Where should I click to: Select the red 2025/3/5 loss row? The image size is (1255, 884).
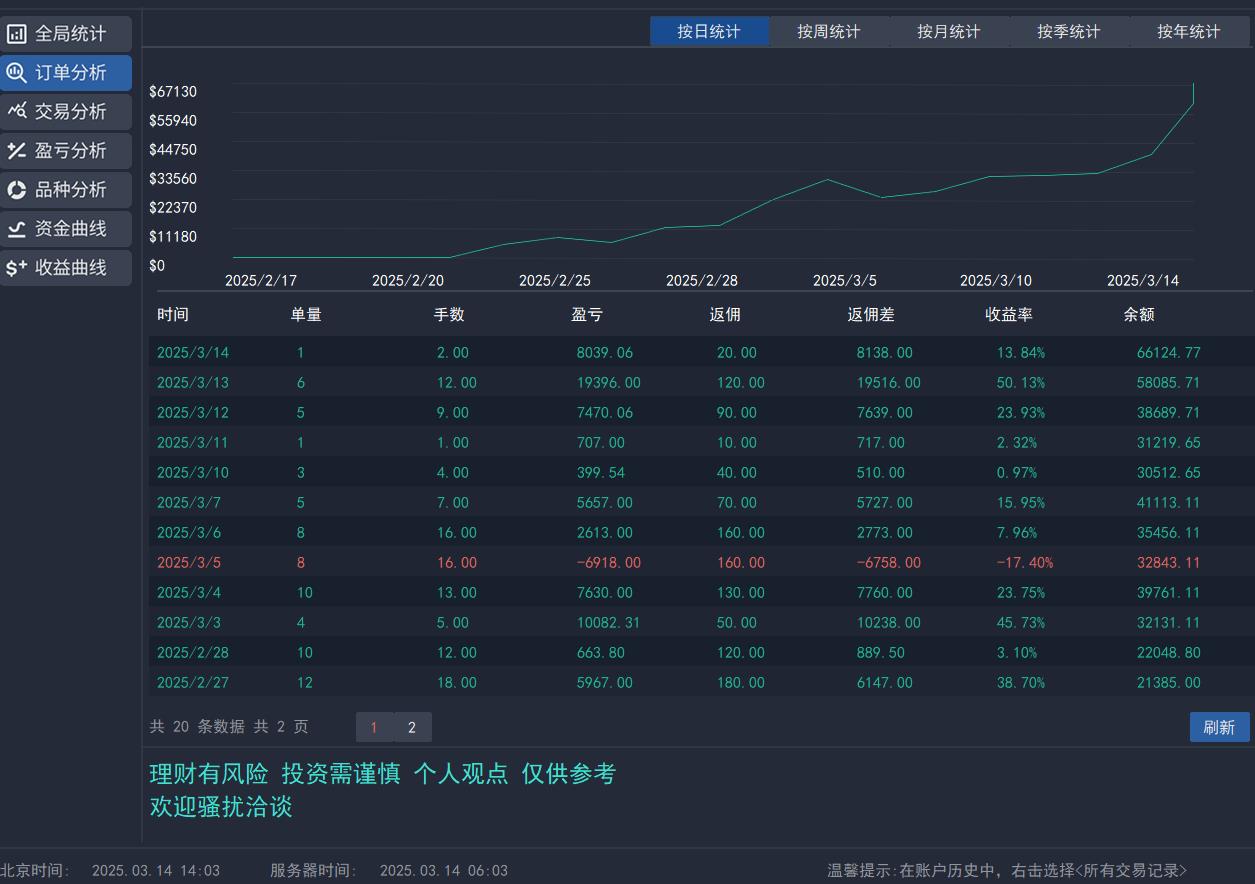600,562
